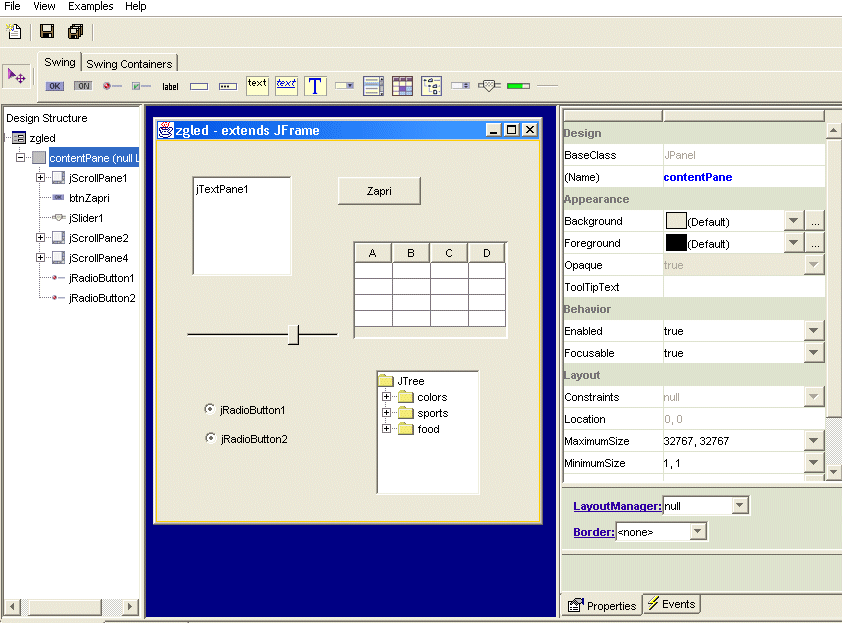Image resolution: width=842 pixels, height=623 pixels.
Task: Pick the JTable palette component
Action: point(402,86)
